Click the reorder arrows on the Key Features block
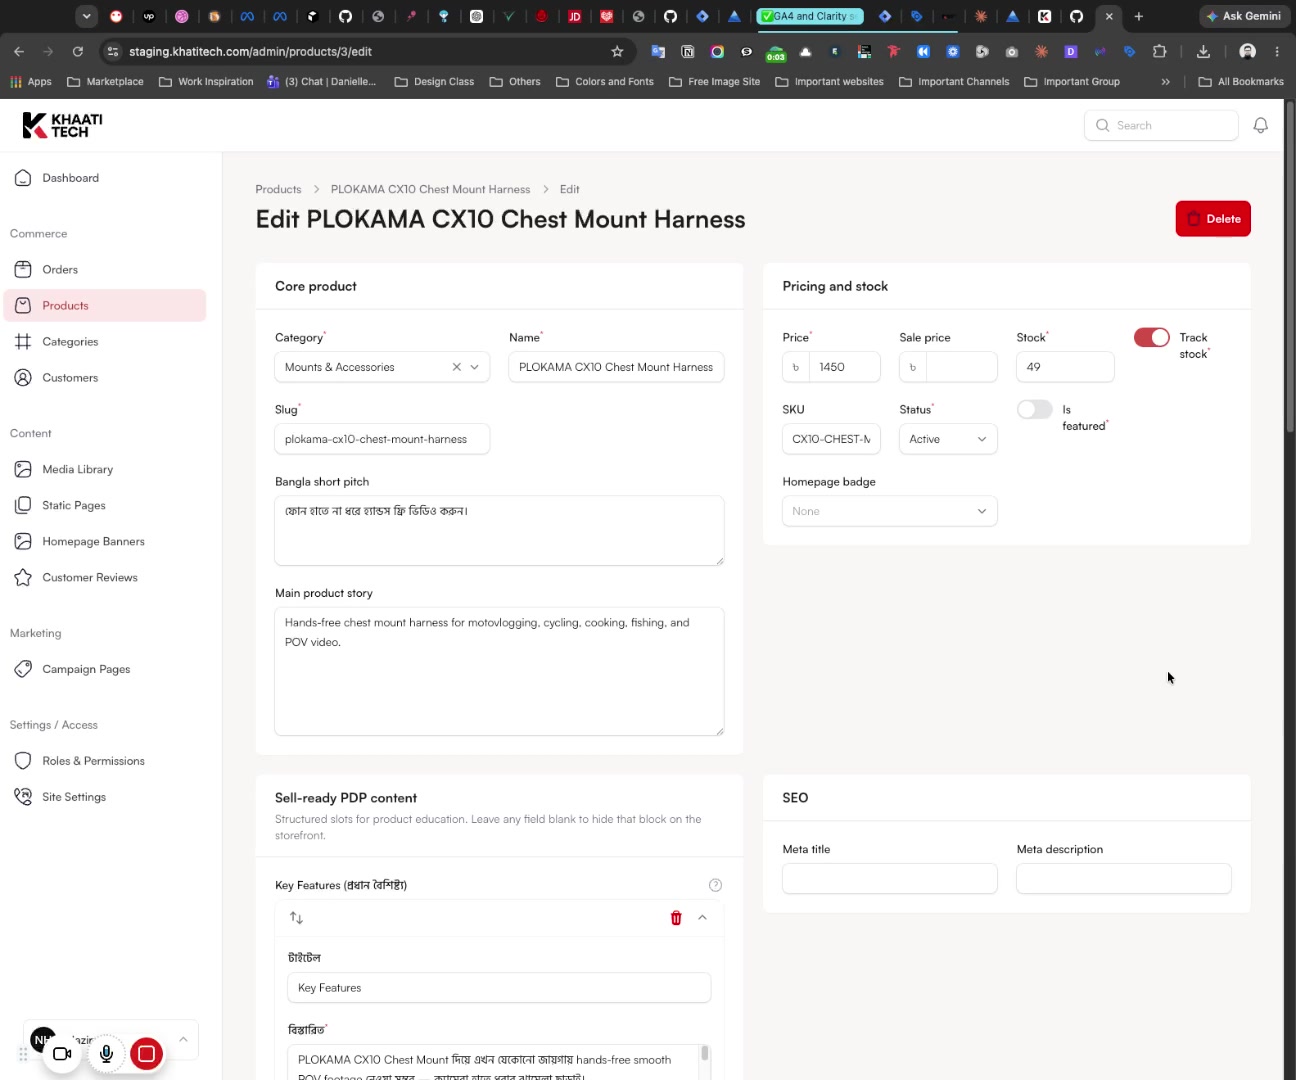Screen dimensions: 1296x1080 point(296,918)
